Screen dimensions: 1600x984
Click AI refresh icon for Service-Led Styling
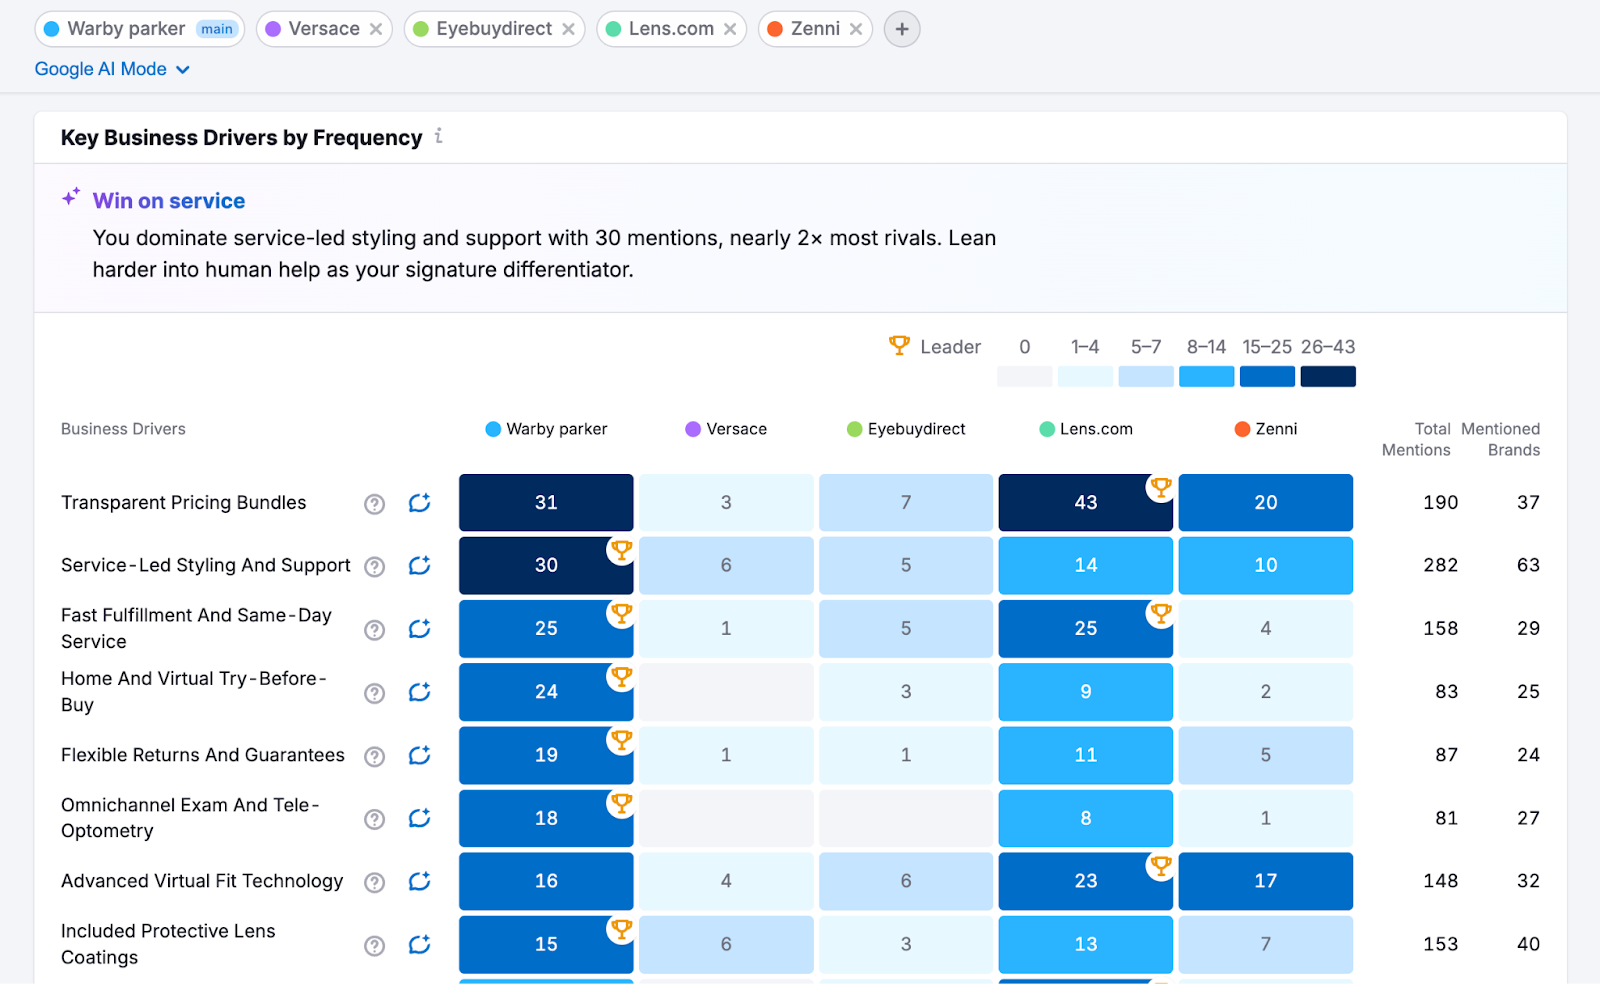[419, 566]
